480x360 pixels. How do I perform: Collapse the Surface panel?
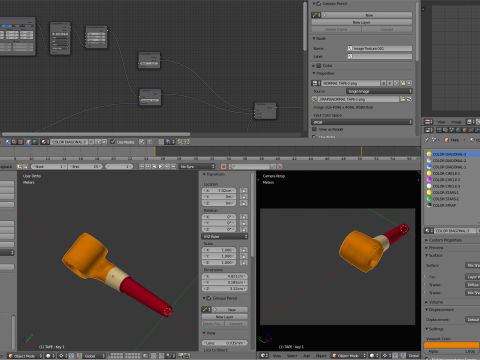(x=426, y=255)
